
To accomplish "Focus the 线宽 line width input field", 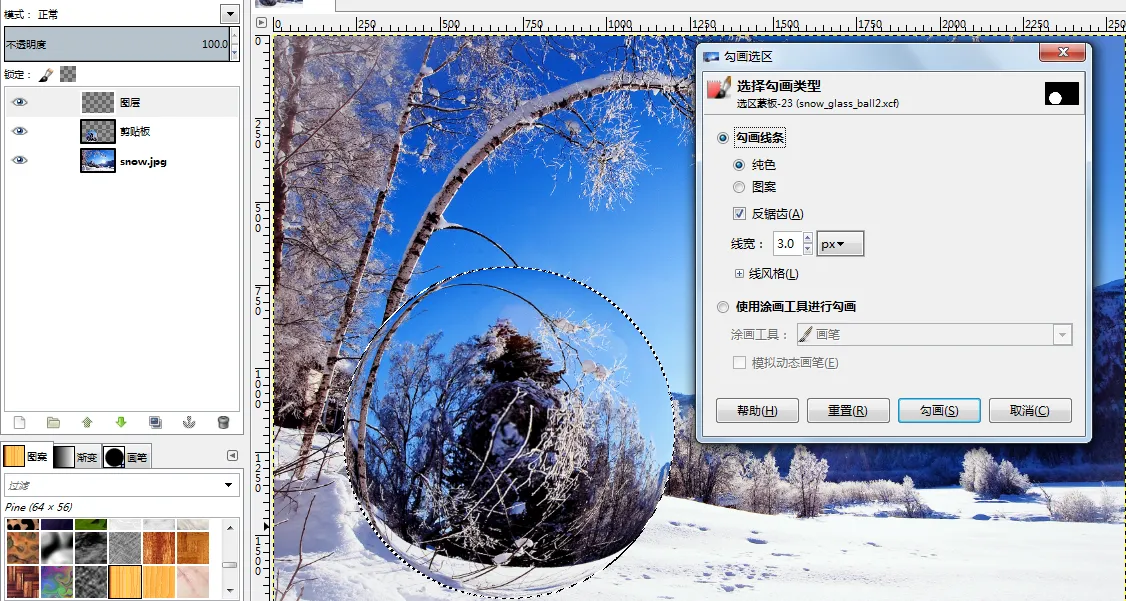I will tap(787, 244).
